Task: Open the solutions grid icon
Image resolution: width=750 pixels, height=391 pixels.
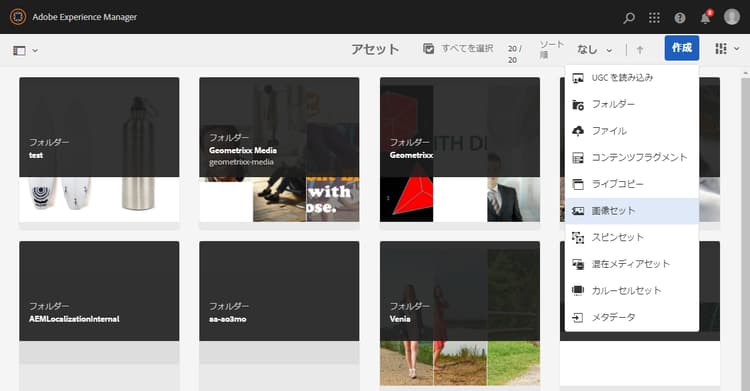Action: (654, 18)
